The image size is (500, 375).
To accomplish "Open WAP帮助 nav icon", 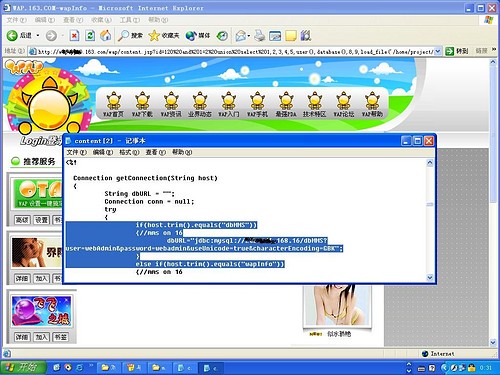I will tap(372, 104).
